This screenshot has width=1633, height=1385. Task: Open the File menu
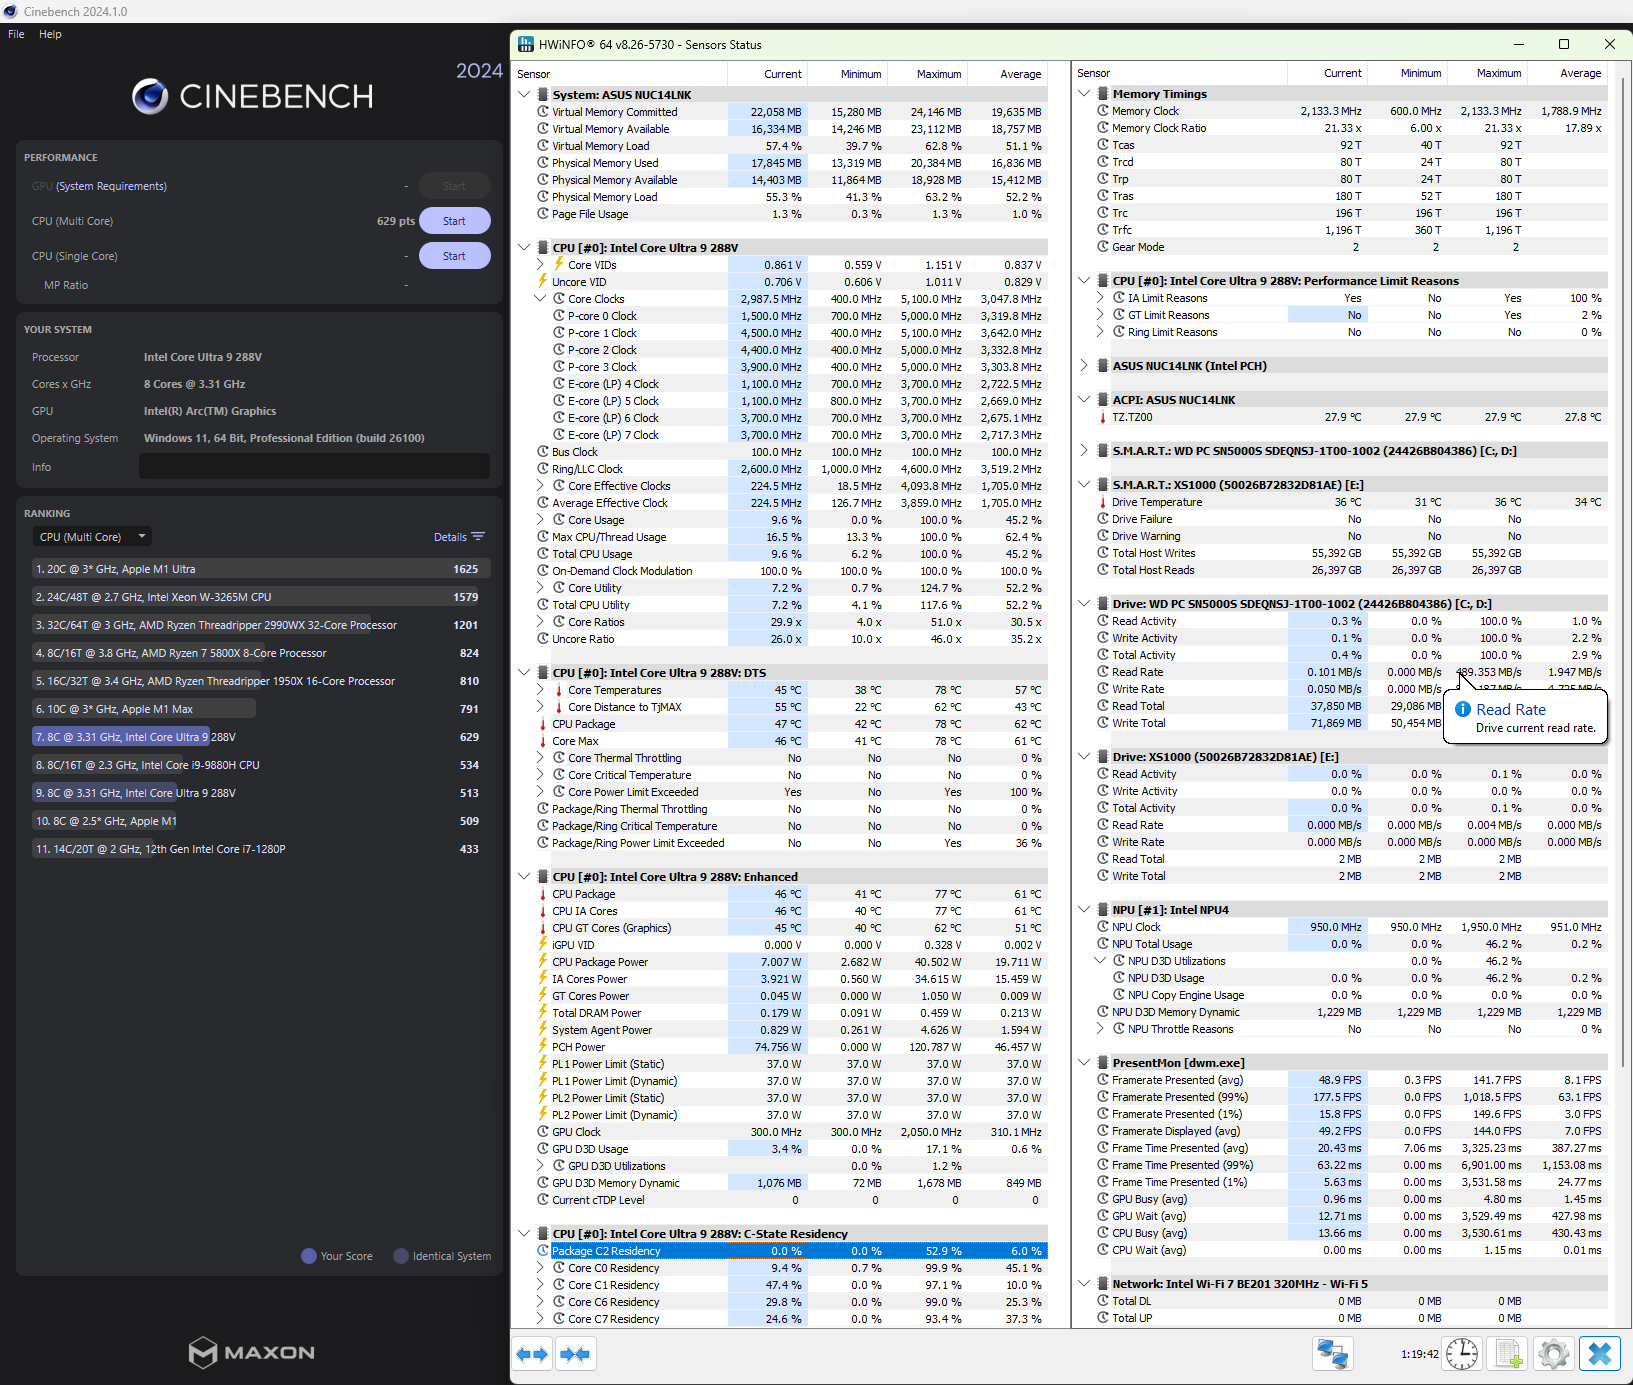click(16, 34)
